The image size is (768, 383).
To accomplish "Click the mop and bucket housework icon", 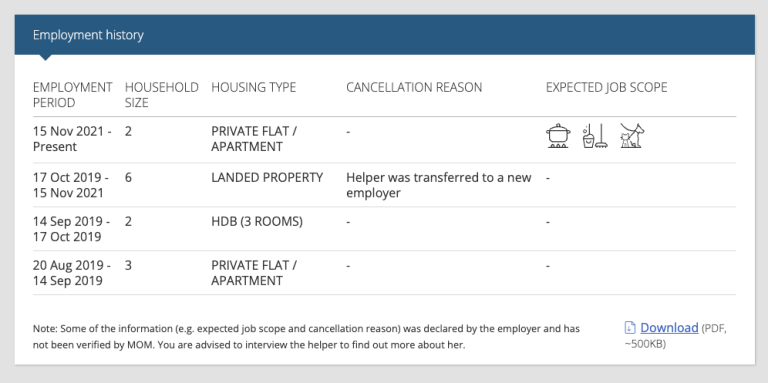I will pos(595,136).
